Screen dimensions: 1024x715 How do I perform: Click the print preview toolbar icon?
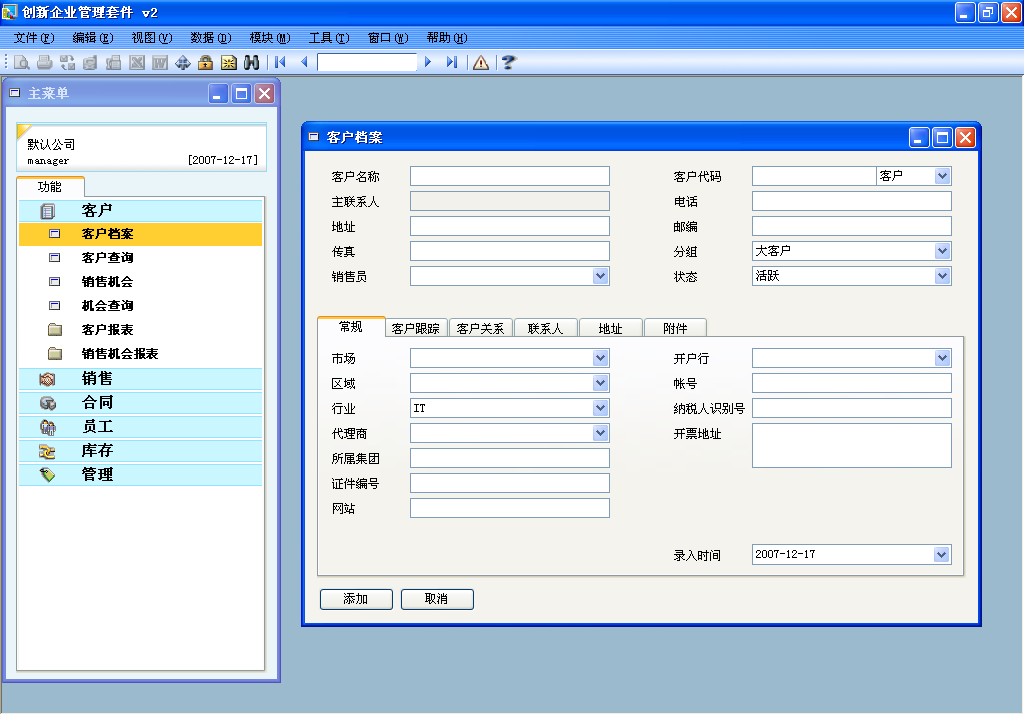(x=21, y=62)
